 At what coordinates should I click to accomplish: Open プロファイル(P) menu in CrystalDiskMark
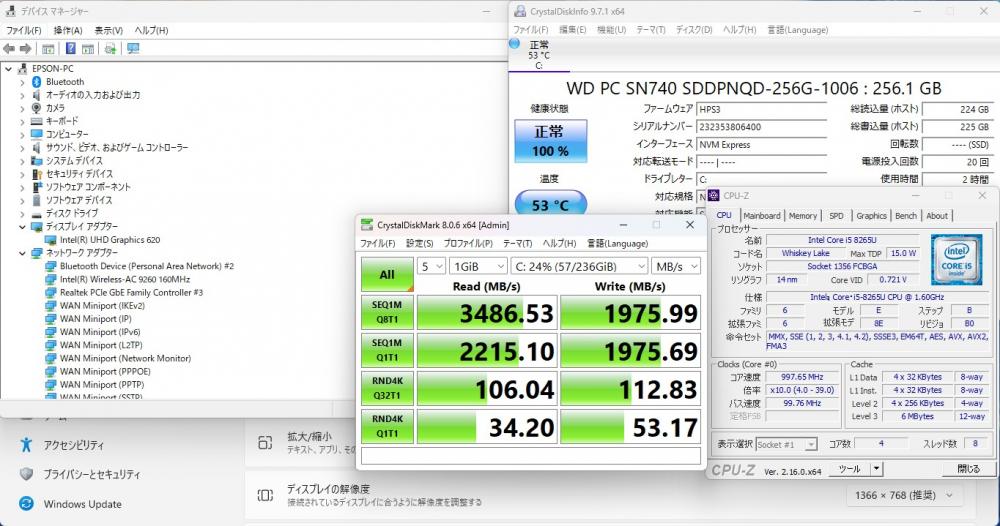tap(468, 244)
